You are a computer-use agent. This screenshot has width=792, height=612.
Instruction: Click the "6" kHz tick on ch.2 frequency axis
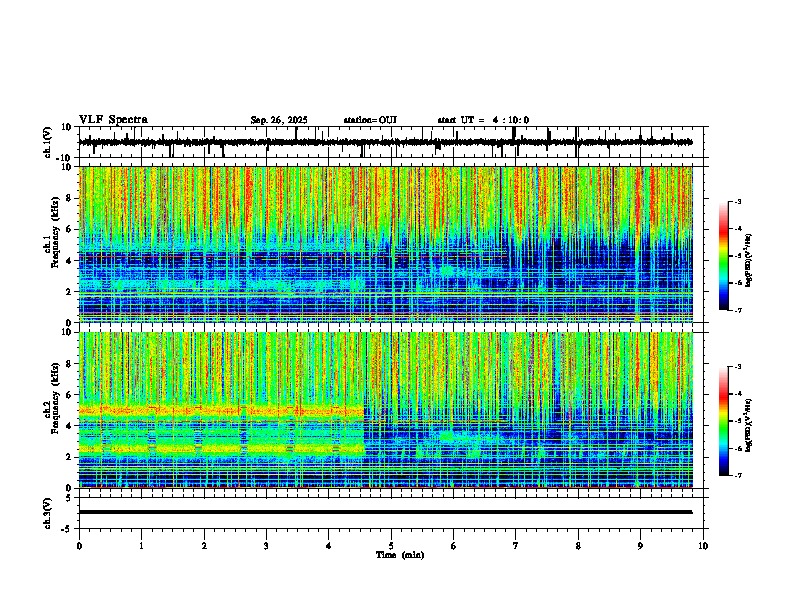coord(70,394)
